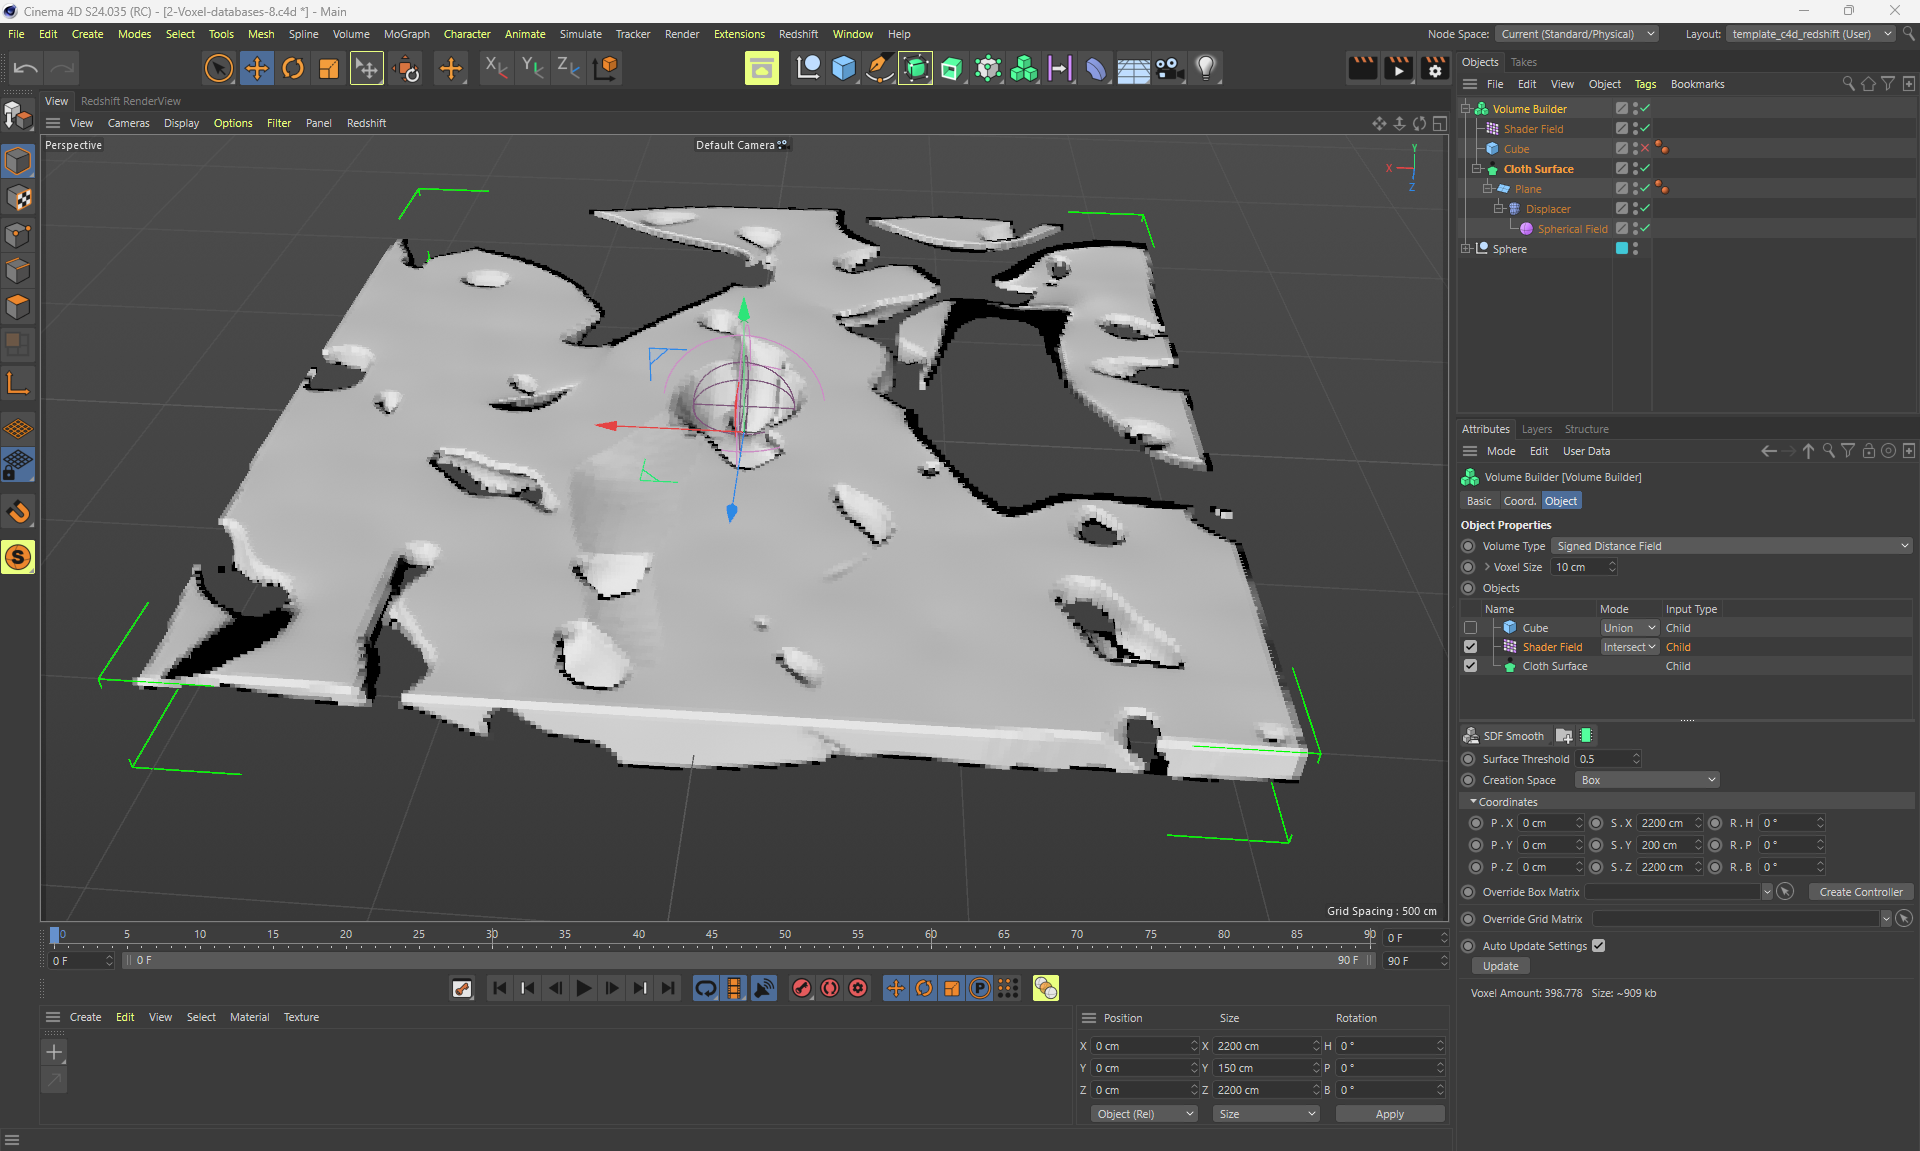The height and width of the screenshot is (1151, 1920).
Task: Click the Undo arrow icon
Action: click(26, 68)
